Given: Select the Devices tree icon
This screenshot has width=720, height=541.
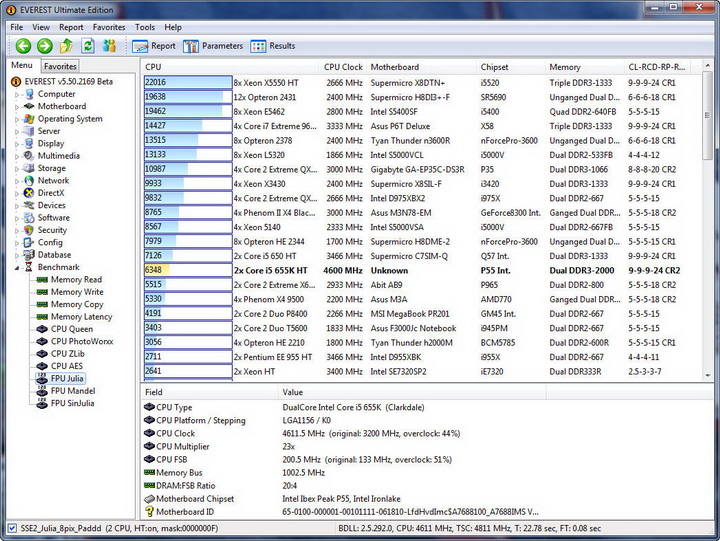Looking at the screenshot, I should pos(29,205).
